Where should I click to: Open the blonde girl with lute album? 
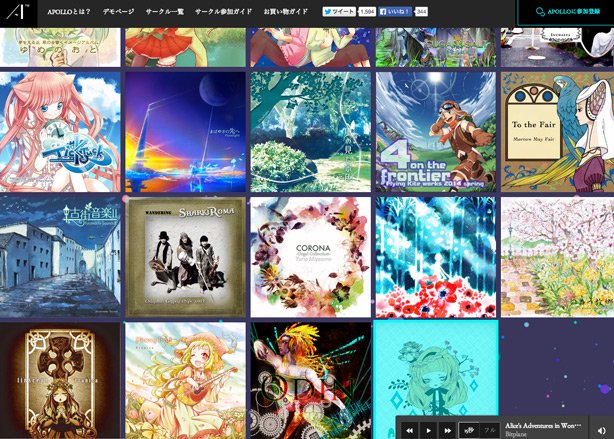coord(186,381)
